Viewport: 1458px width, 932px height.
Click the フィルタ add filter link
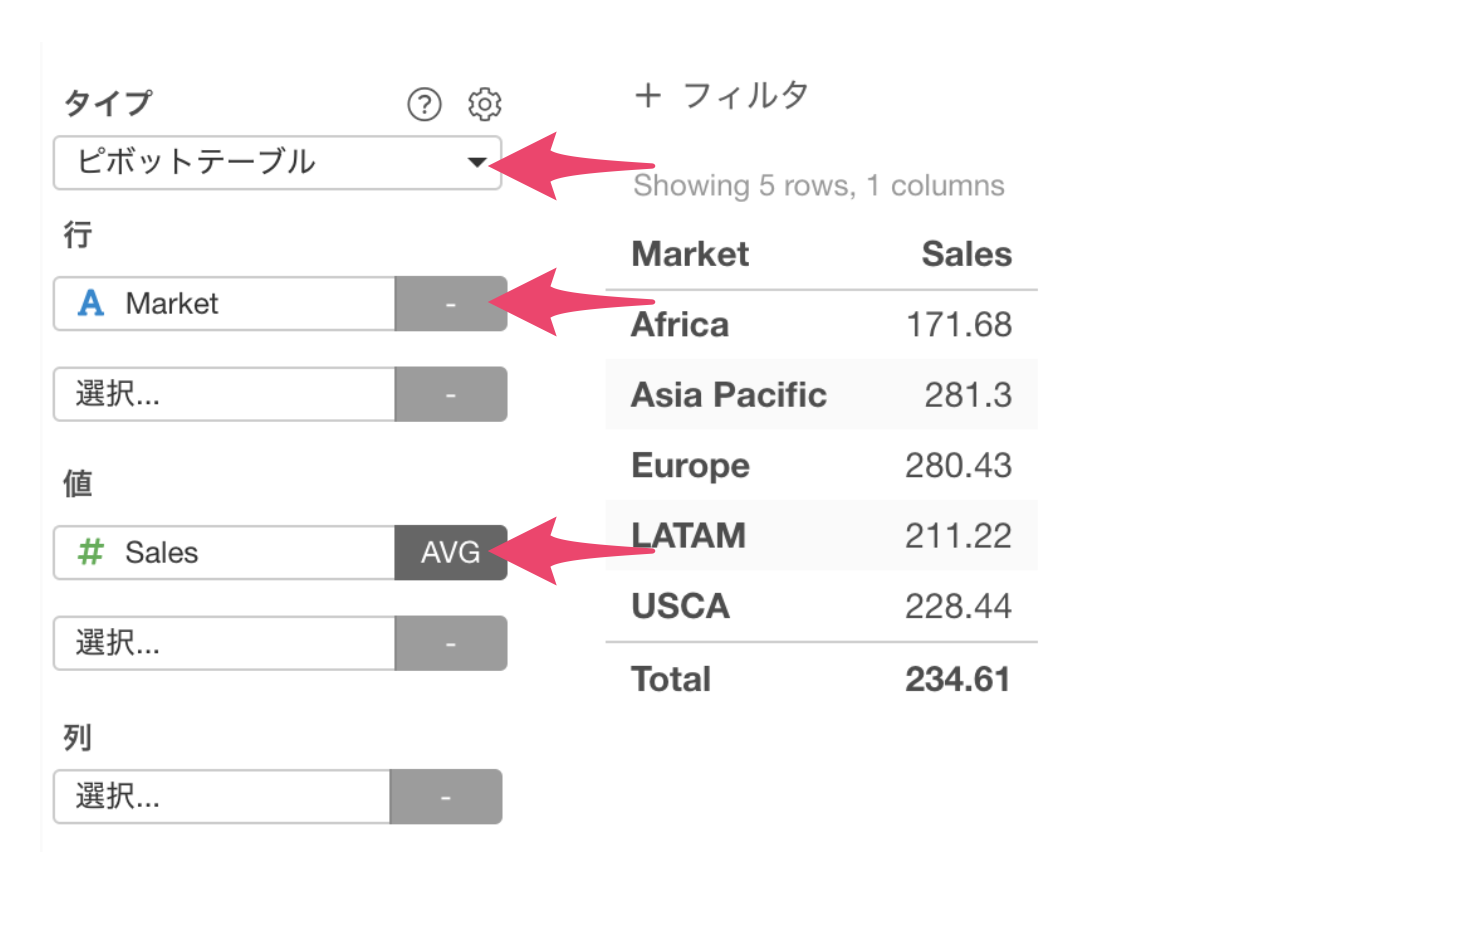coord(746,96)
